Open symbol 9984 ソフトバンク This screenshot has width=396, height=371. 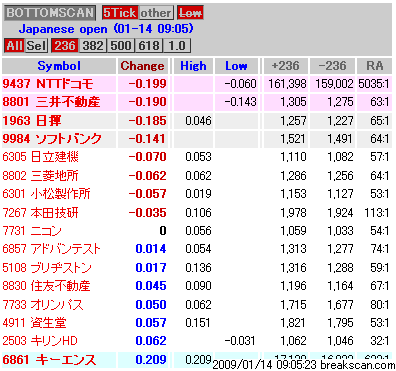point(52,138)
